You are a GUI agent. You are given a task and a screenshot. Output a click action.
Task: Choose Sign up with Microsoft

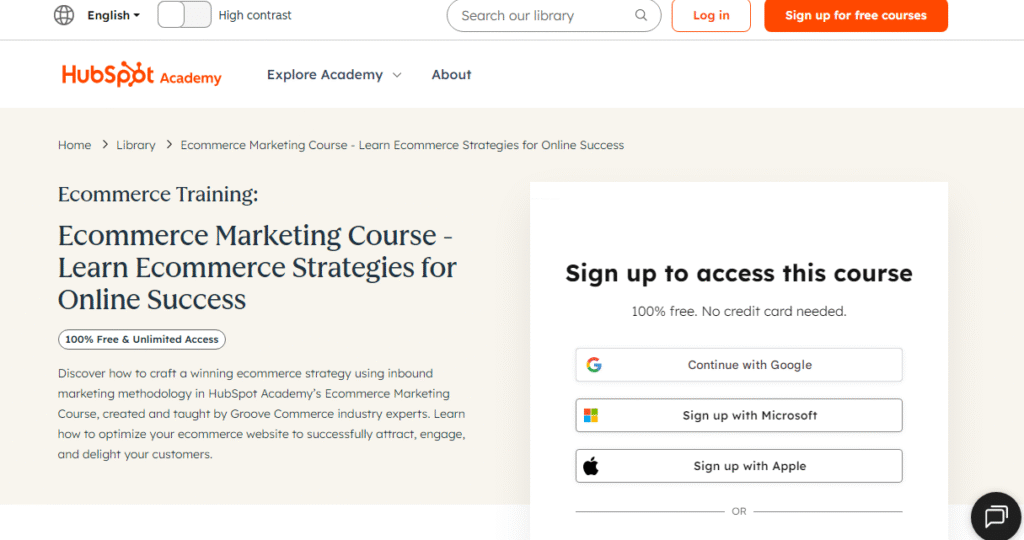749,415
